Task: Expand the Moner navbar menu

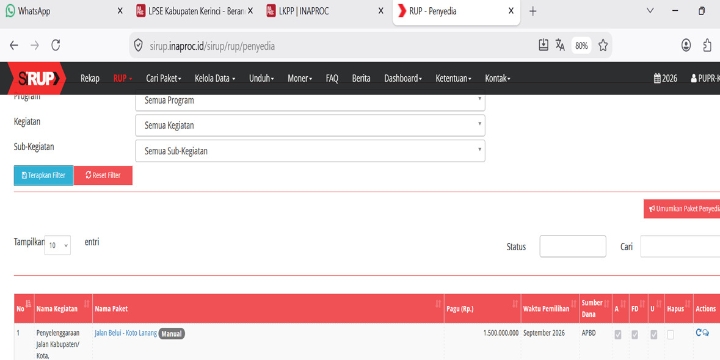Action: [x=299, y=79]
